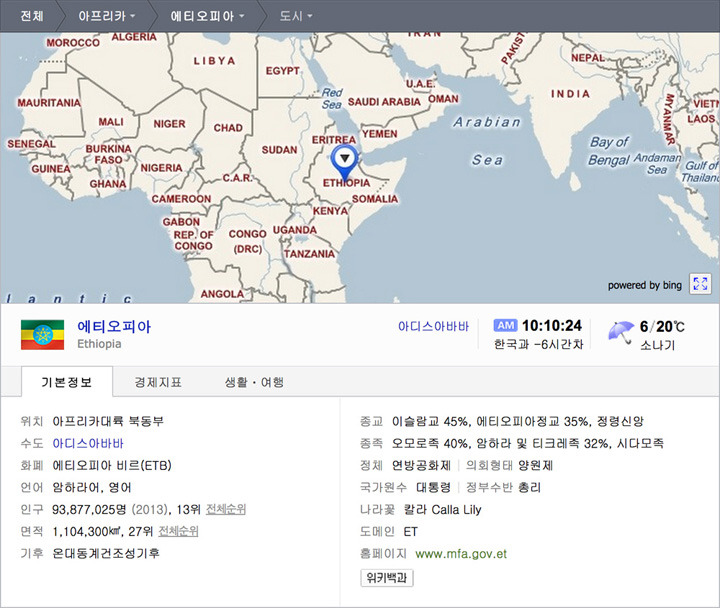Switch to the 생활·여행 tab
Screen dimensions: 720x608
pos(254,382)
